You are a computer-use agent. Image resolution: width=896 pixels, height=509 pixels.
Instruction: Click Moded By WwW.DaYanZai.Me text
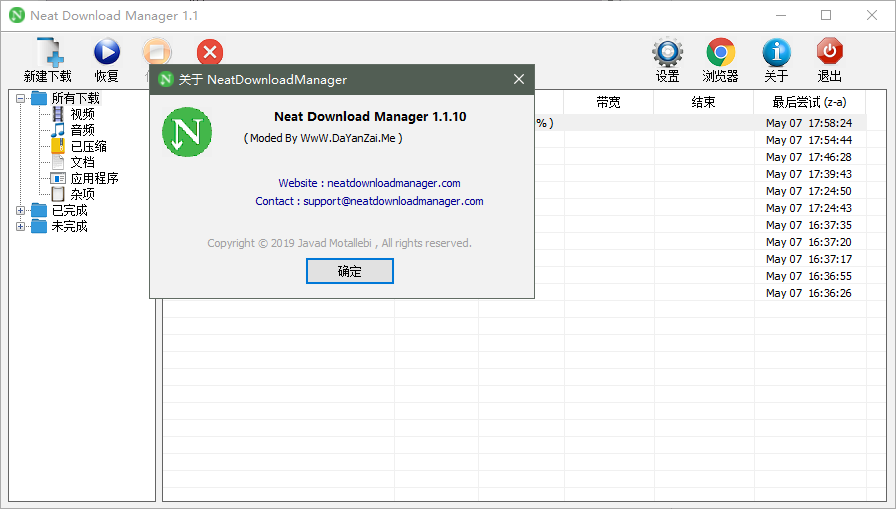[323, 138]
